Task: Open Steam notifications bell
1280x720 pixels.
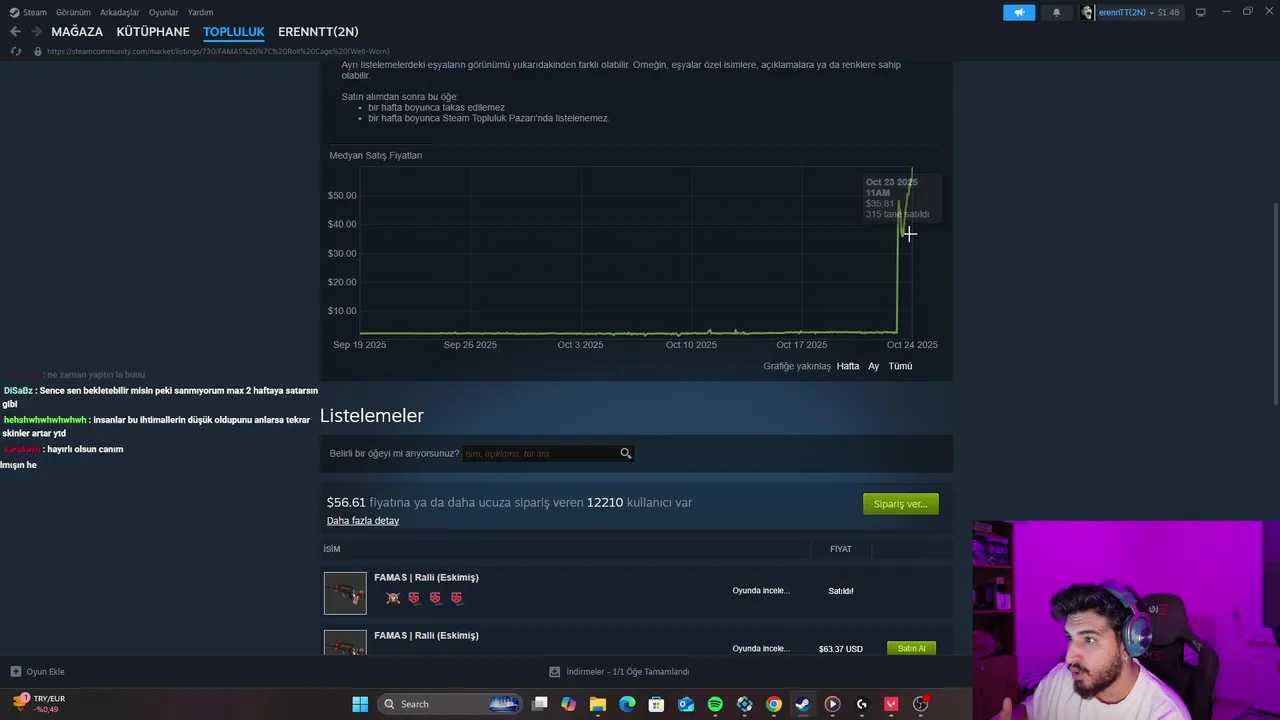Action: coord(1056,12)
